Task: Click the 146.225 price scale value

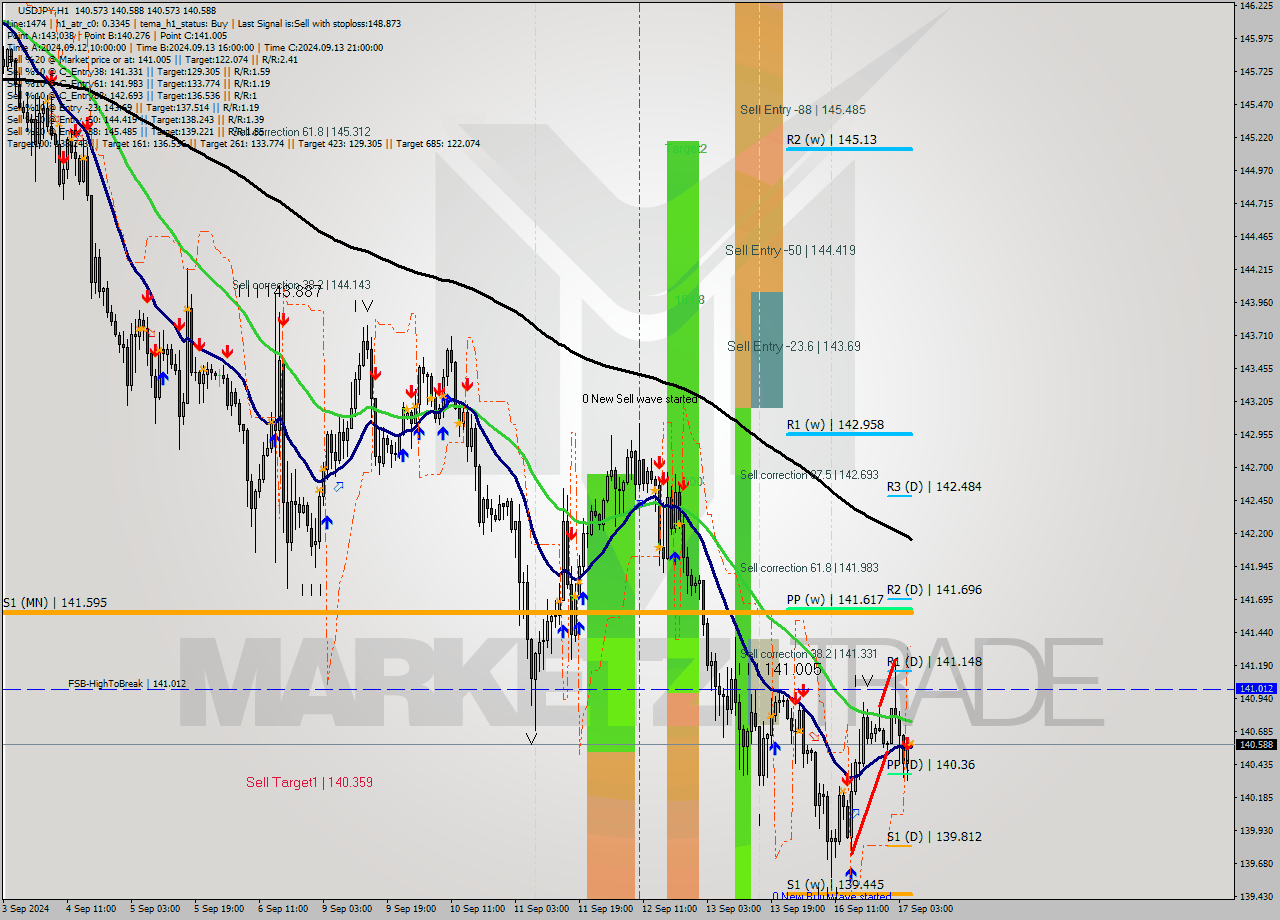Action: 1255,6
